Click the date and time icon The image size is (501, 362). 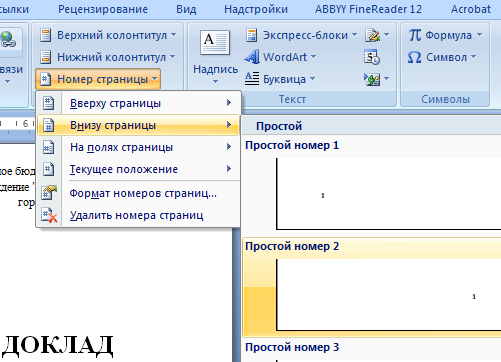pyautogui.click(x=372, y=57)
